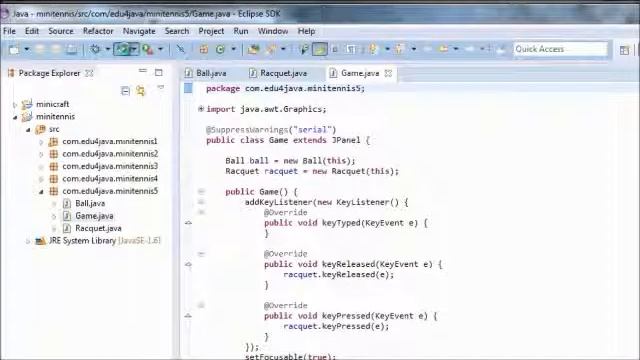
Task: Click the Run Last Tool icon
Action: pos(148,49)
